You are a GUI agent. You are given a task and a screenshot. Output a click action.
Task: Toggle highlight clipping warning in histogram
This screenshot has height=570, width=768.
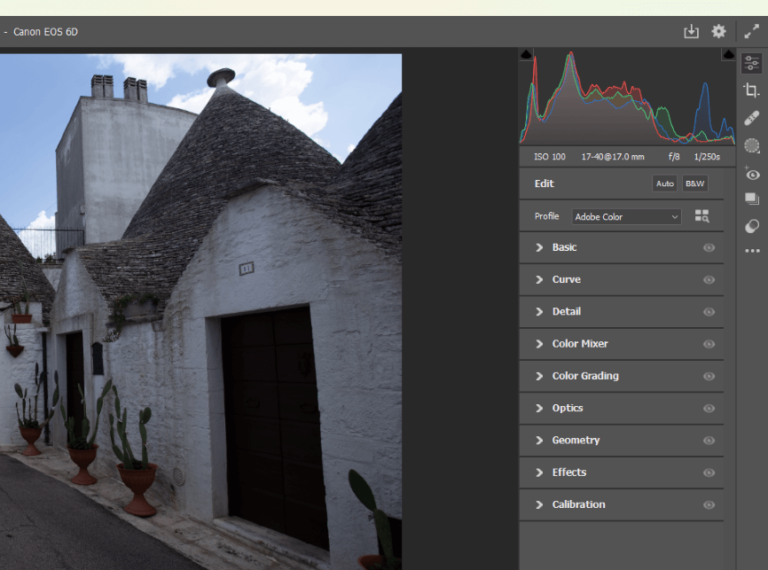728,54
